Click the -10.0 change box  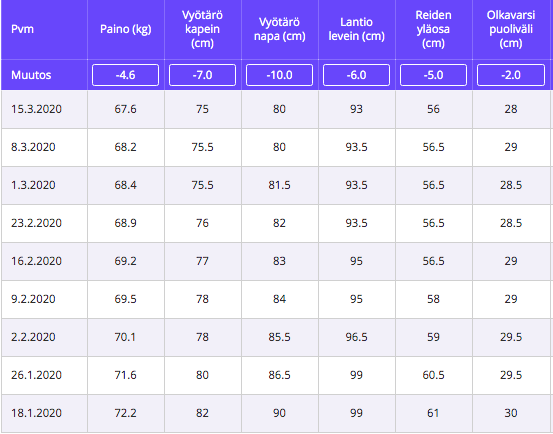[x=279, y=75]
